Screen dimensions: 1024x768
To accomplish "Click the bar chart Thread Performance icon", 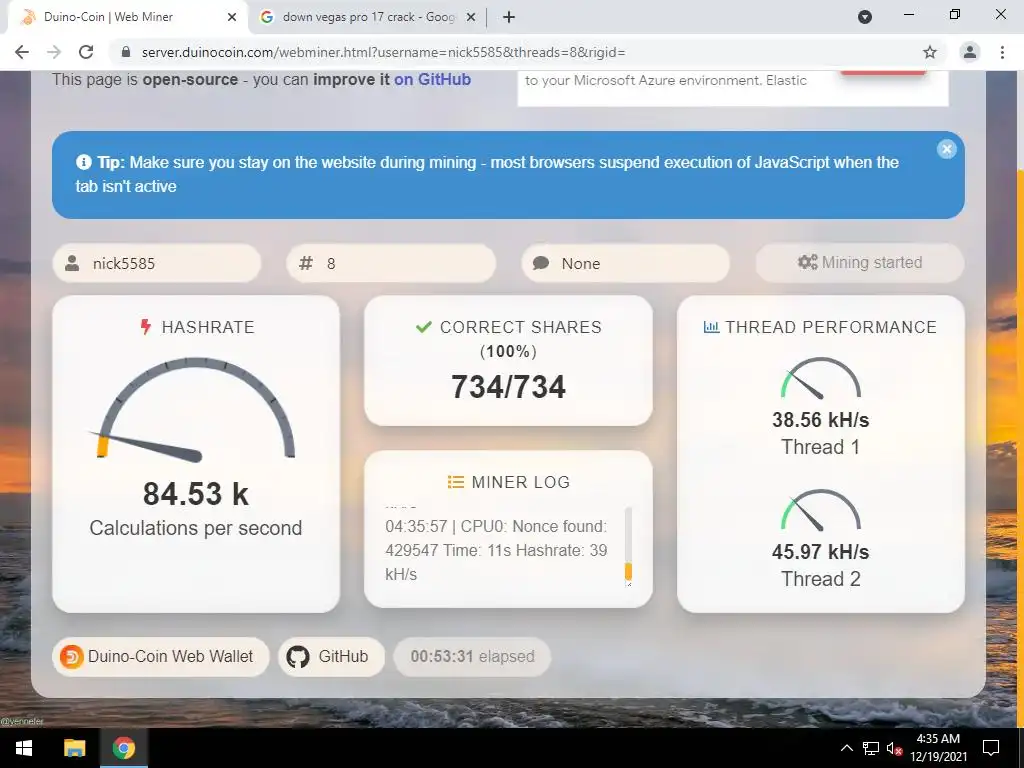I will (711, 327).
